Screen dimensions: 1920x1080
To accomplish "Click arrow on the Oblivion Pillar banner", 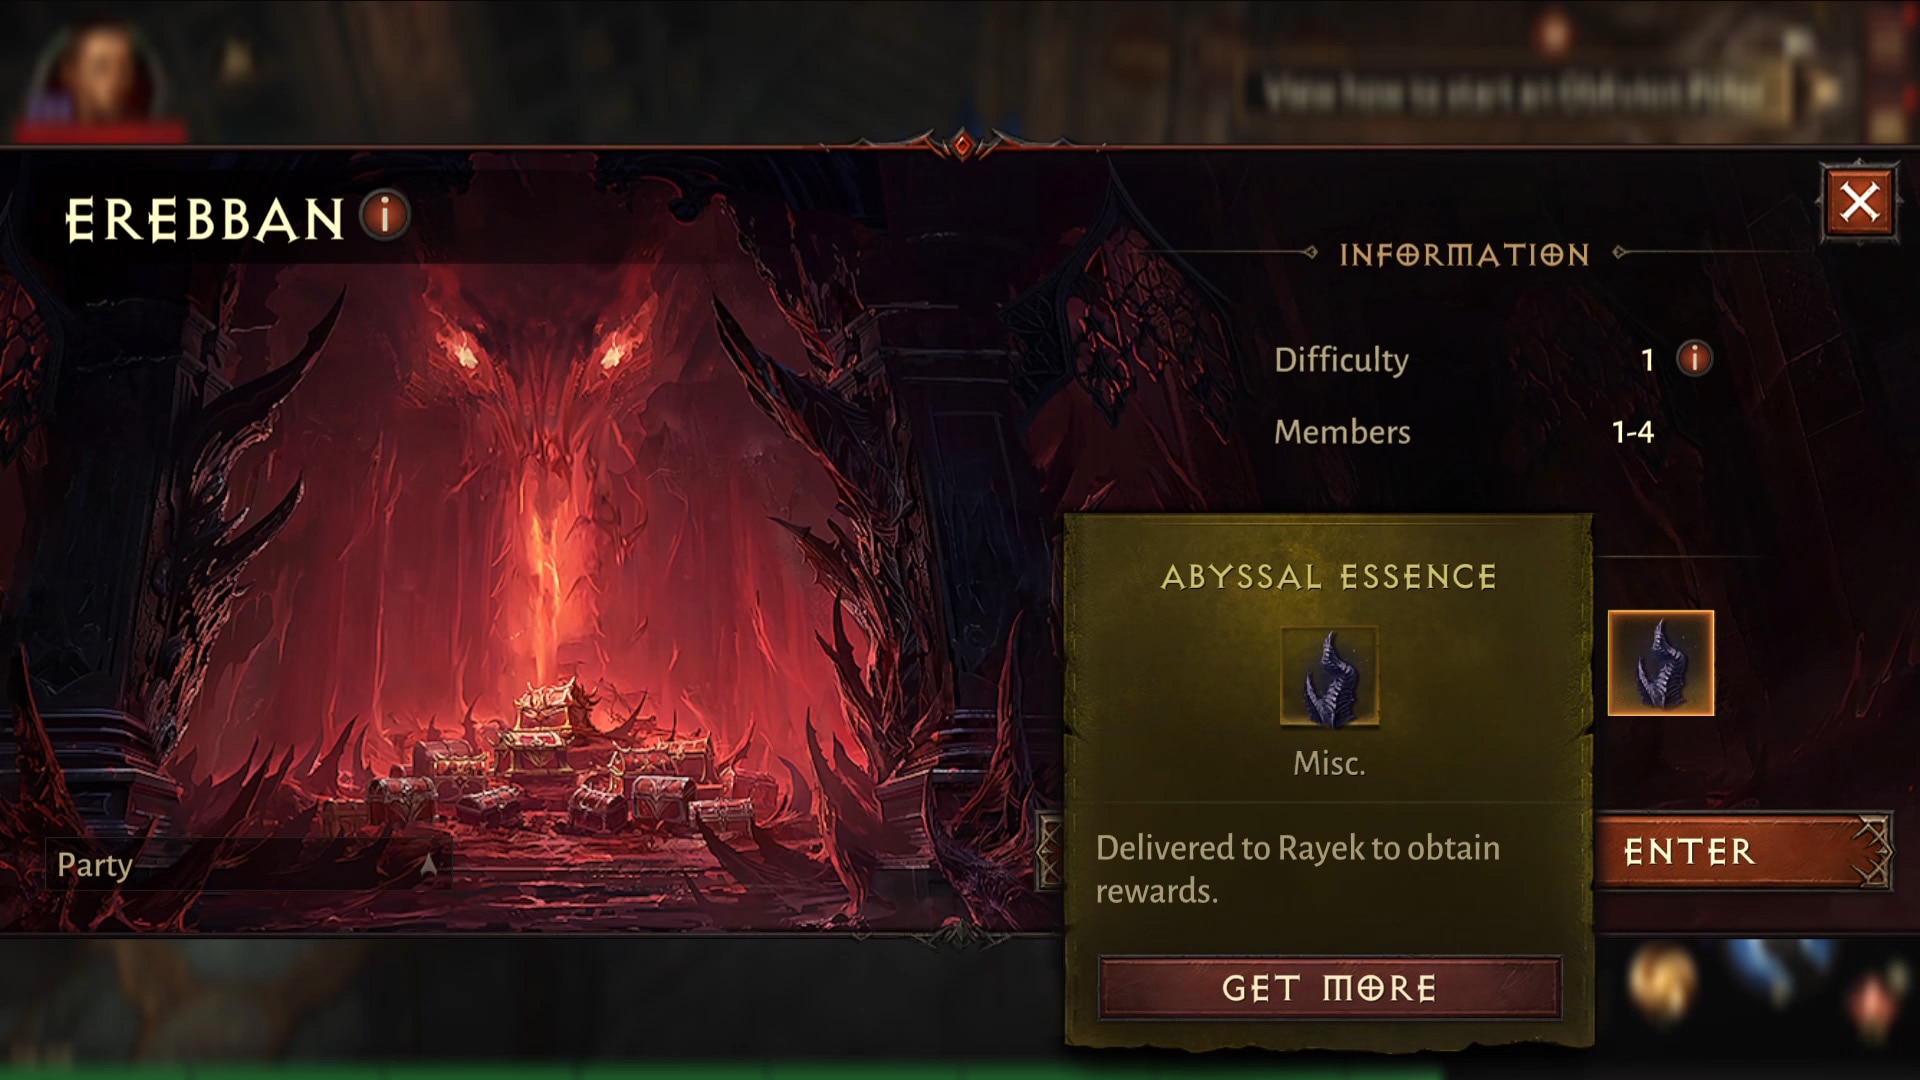I will click(x=1826, y=92).
